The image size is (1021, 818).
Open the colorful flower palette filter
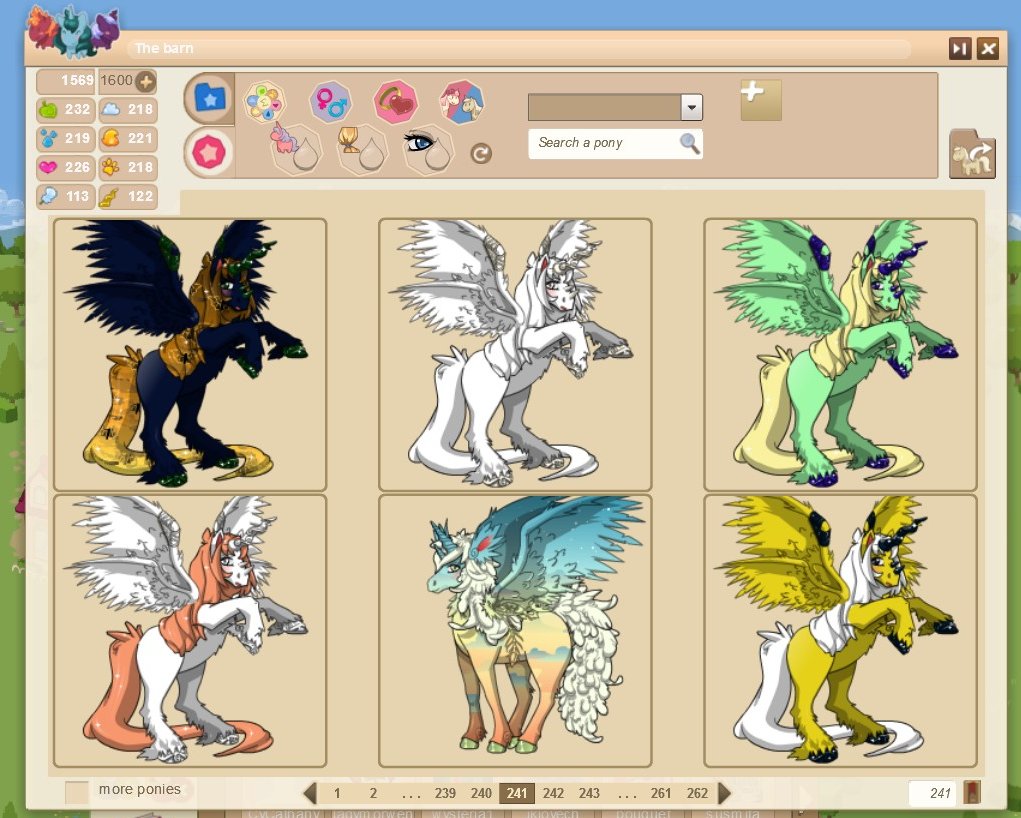(264, 102)
